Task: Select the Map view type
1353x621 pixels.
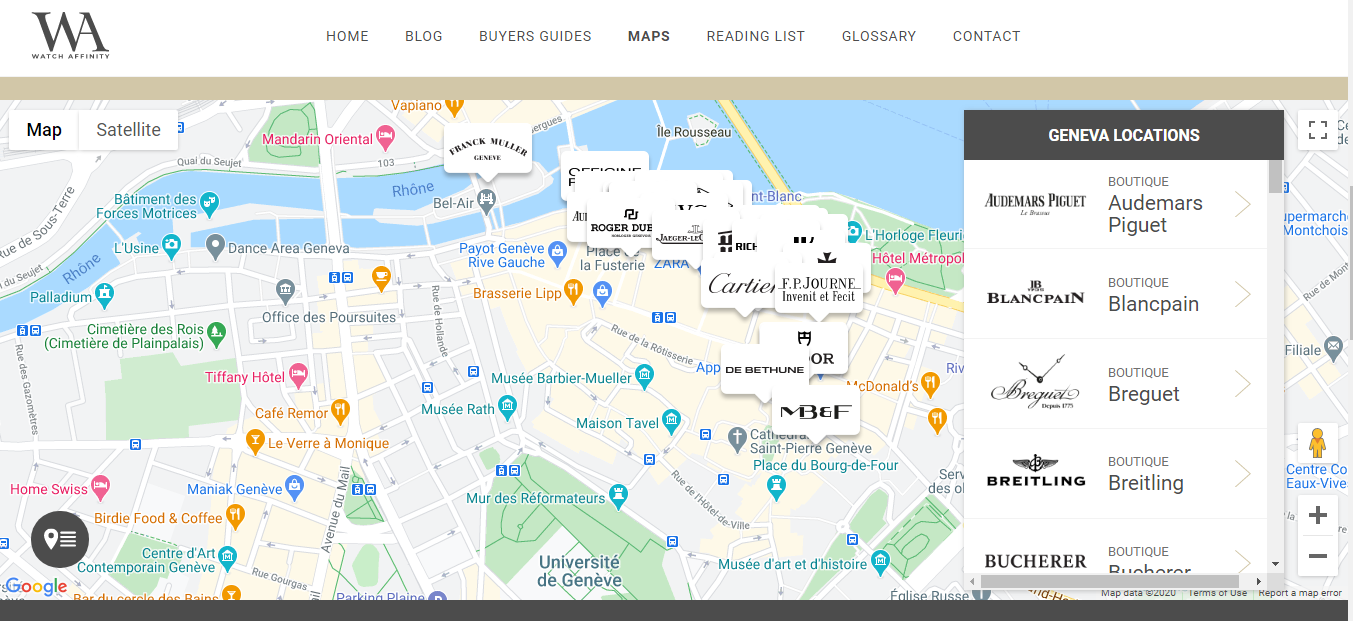Action: (44, 130)
